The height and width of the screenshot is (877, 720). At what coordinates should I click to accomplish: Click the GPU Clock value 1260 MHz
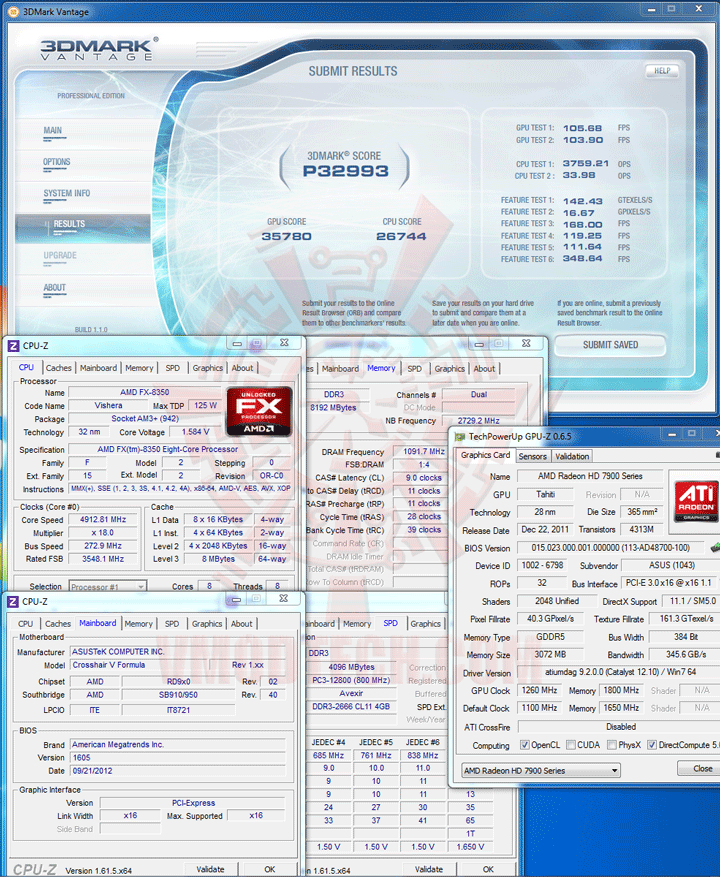539,690
